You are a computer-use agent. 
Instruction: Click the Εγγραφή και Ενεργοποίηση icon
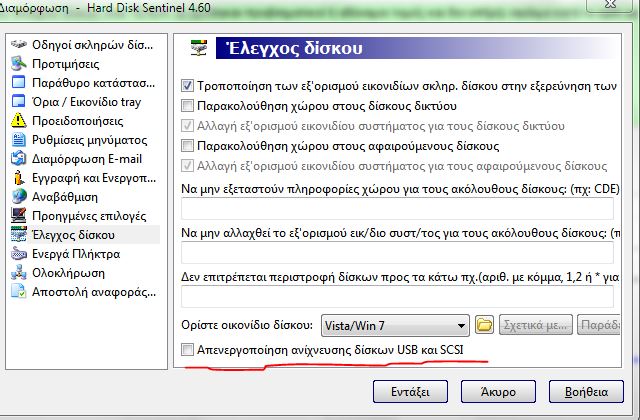point(19,178)
